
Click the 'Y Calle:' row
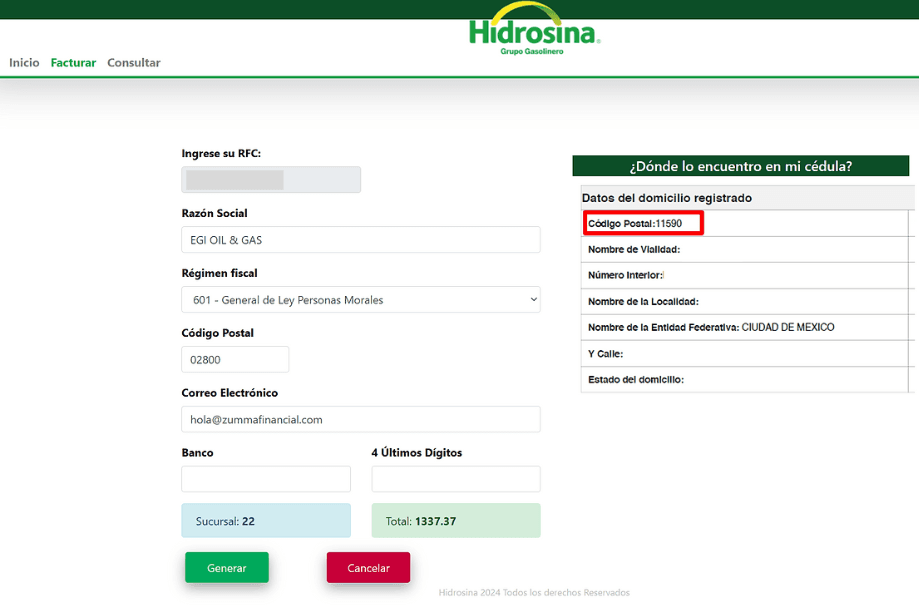click(744, 353)
